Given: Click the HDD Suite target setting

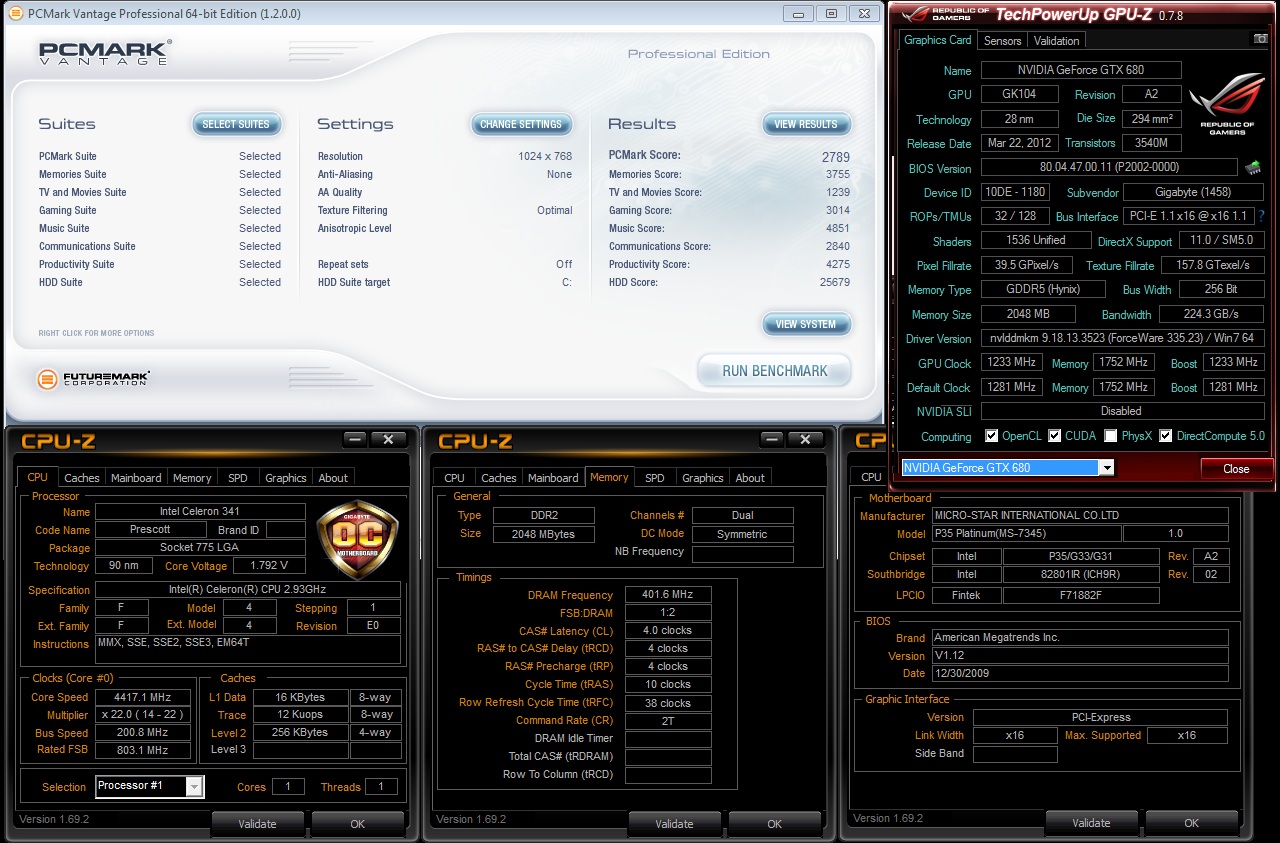Looking at the screenshot, I should 445,282.
